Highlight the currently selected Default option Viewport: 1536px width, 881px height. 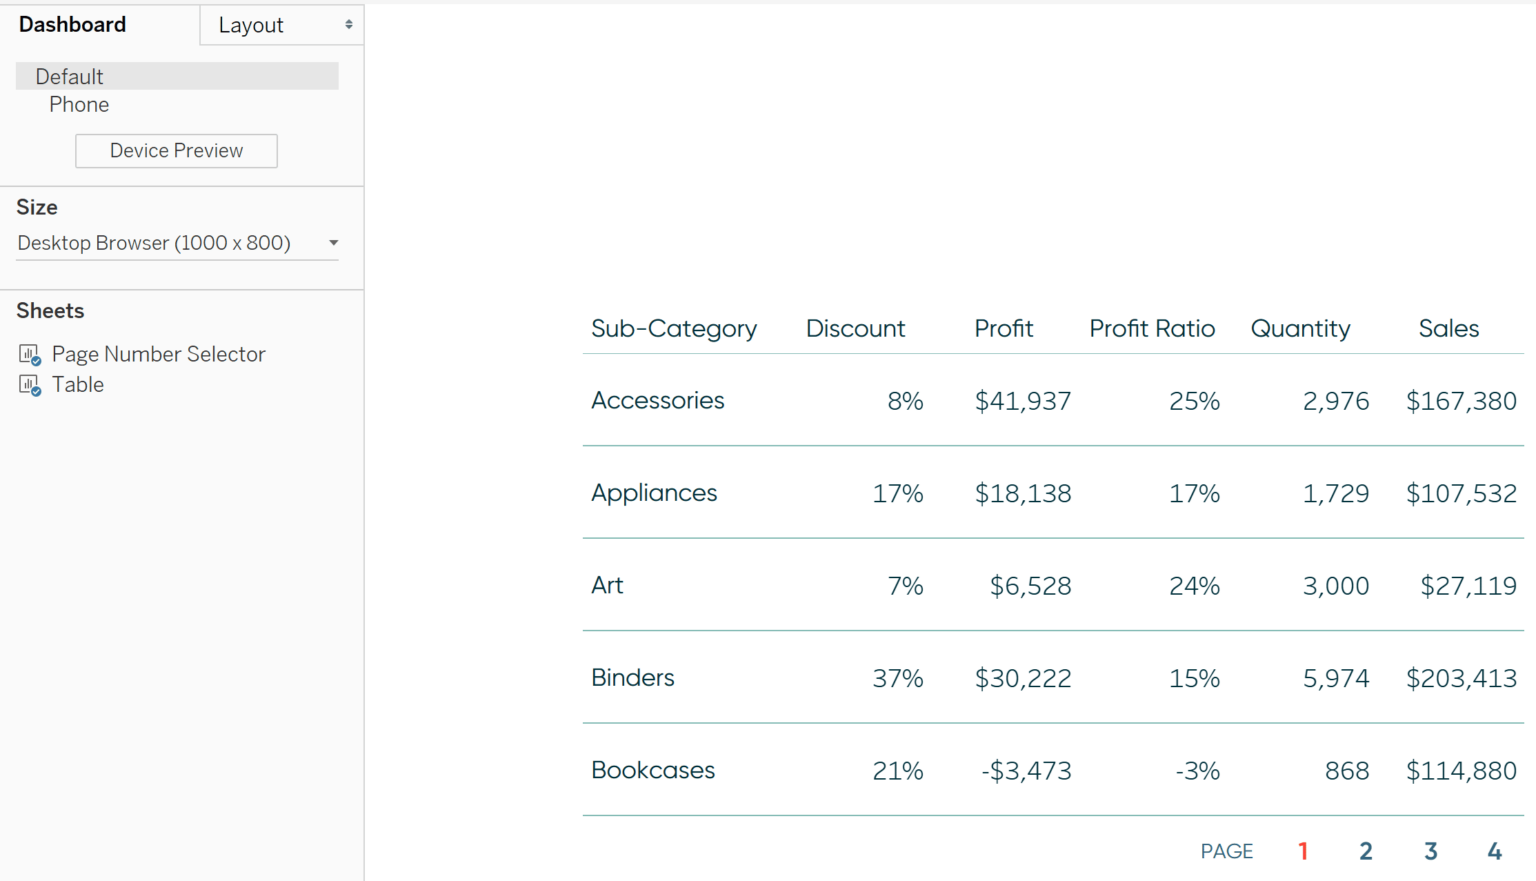click(x=69, y=76)
